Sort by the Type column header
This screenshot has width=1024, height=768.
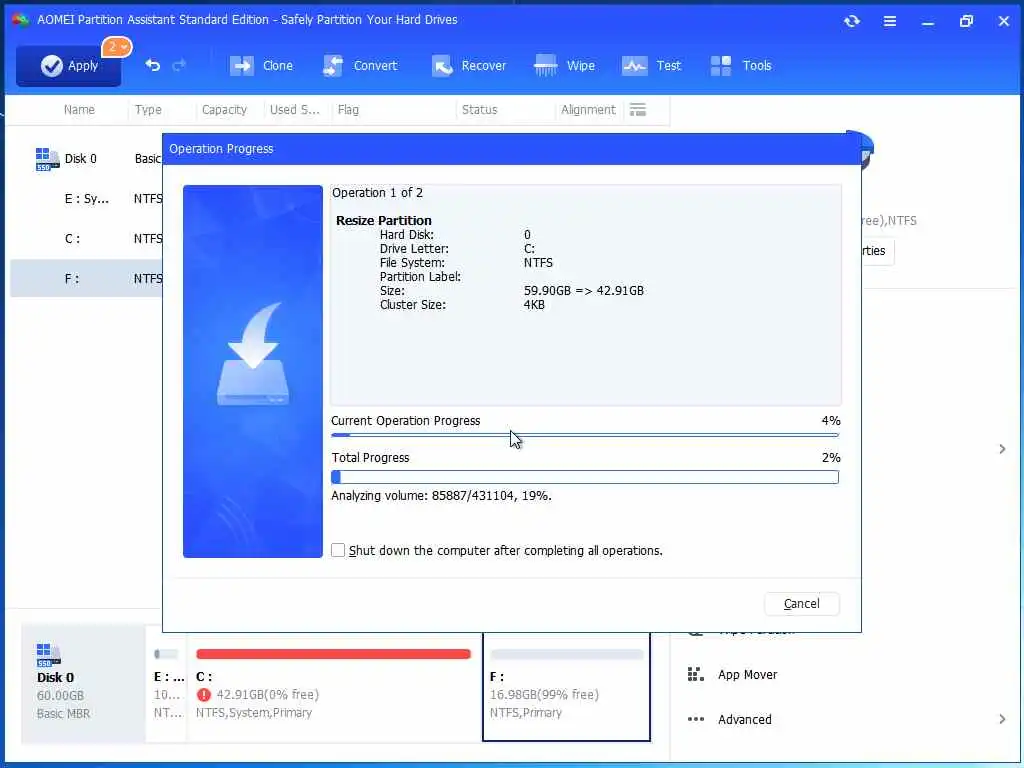pyautogui.click(x=148, y=110)
